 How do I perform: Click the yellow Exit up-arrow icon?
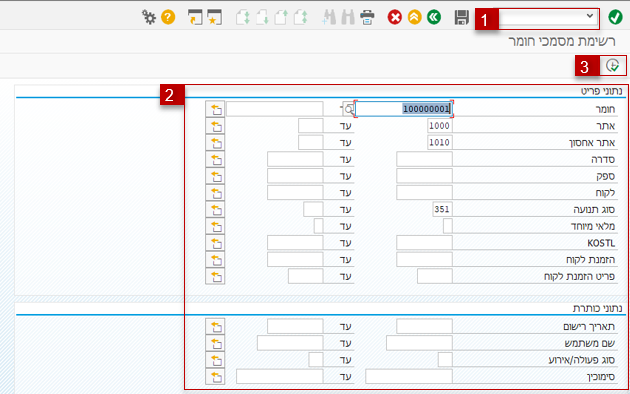click(414, 17)
